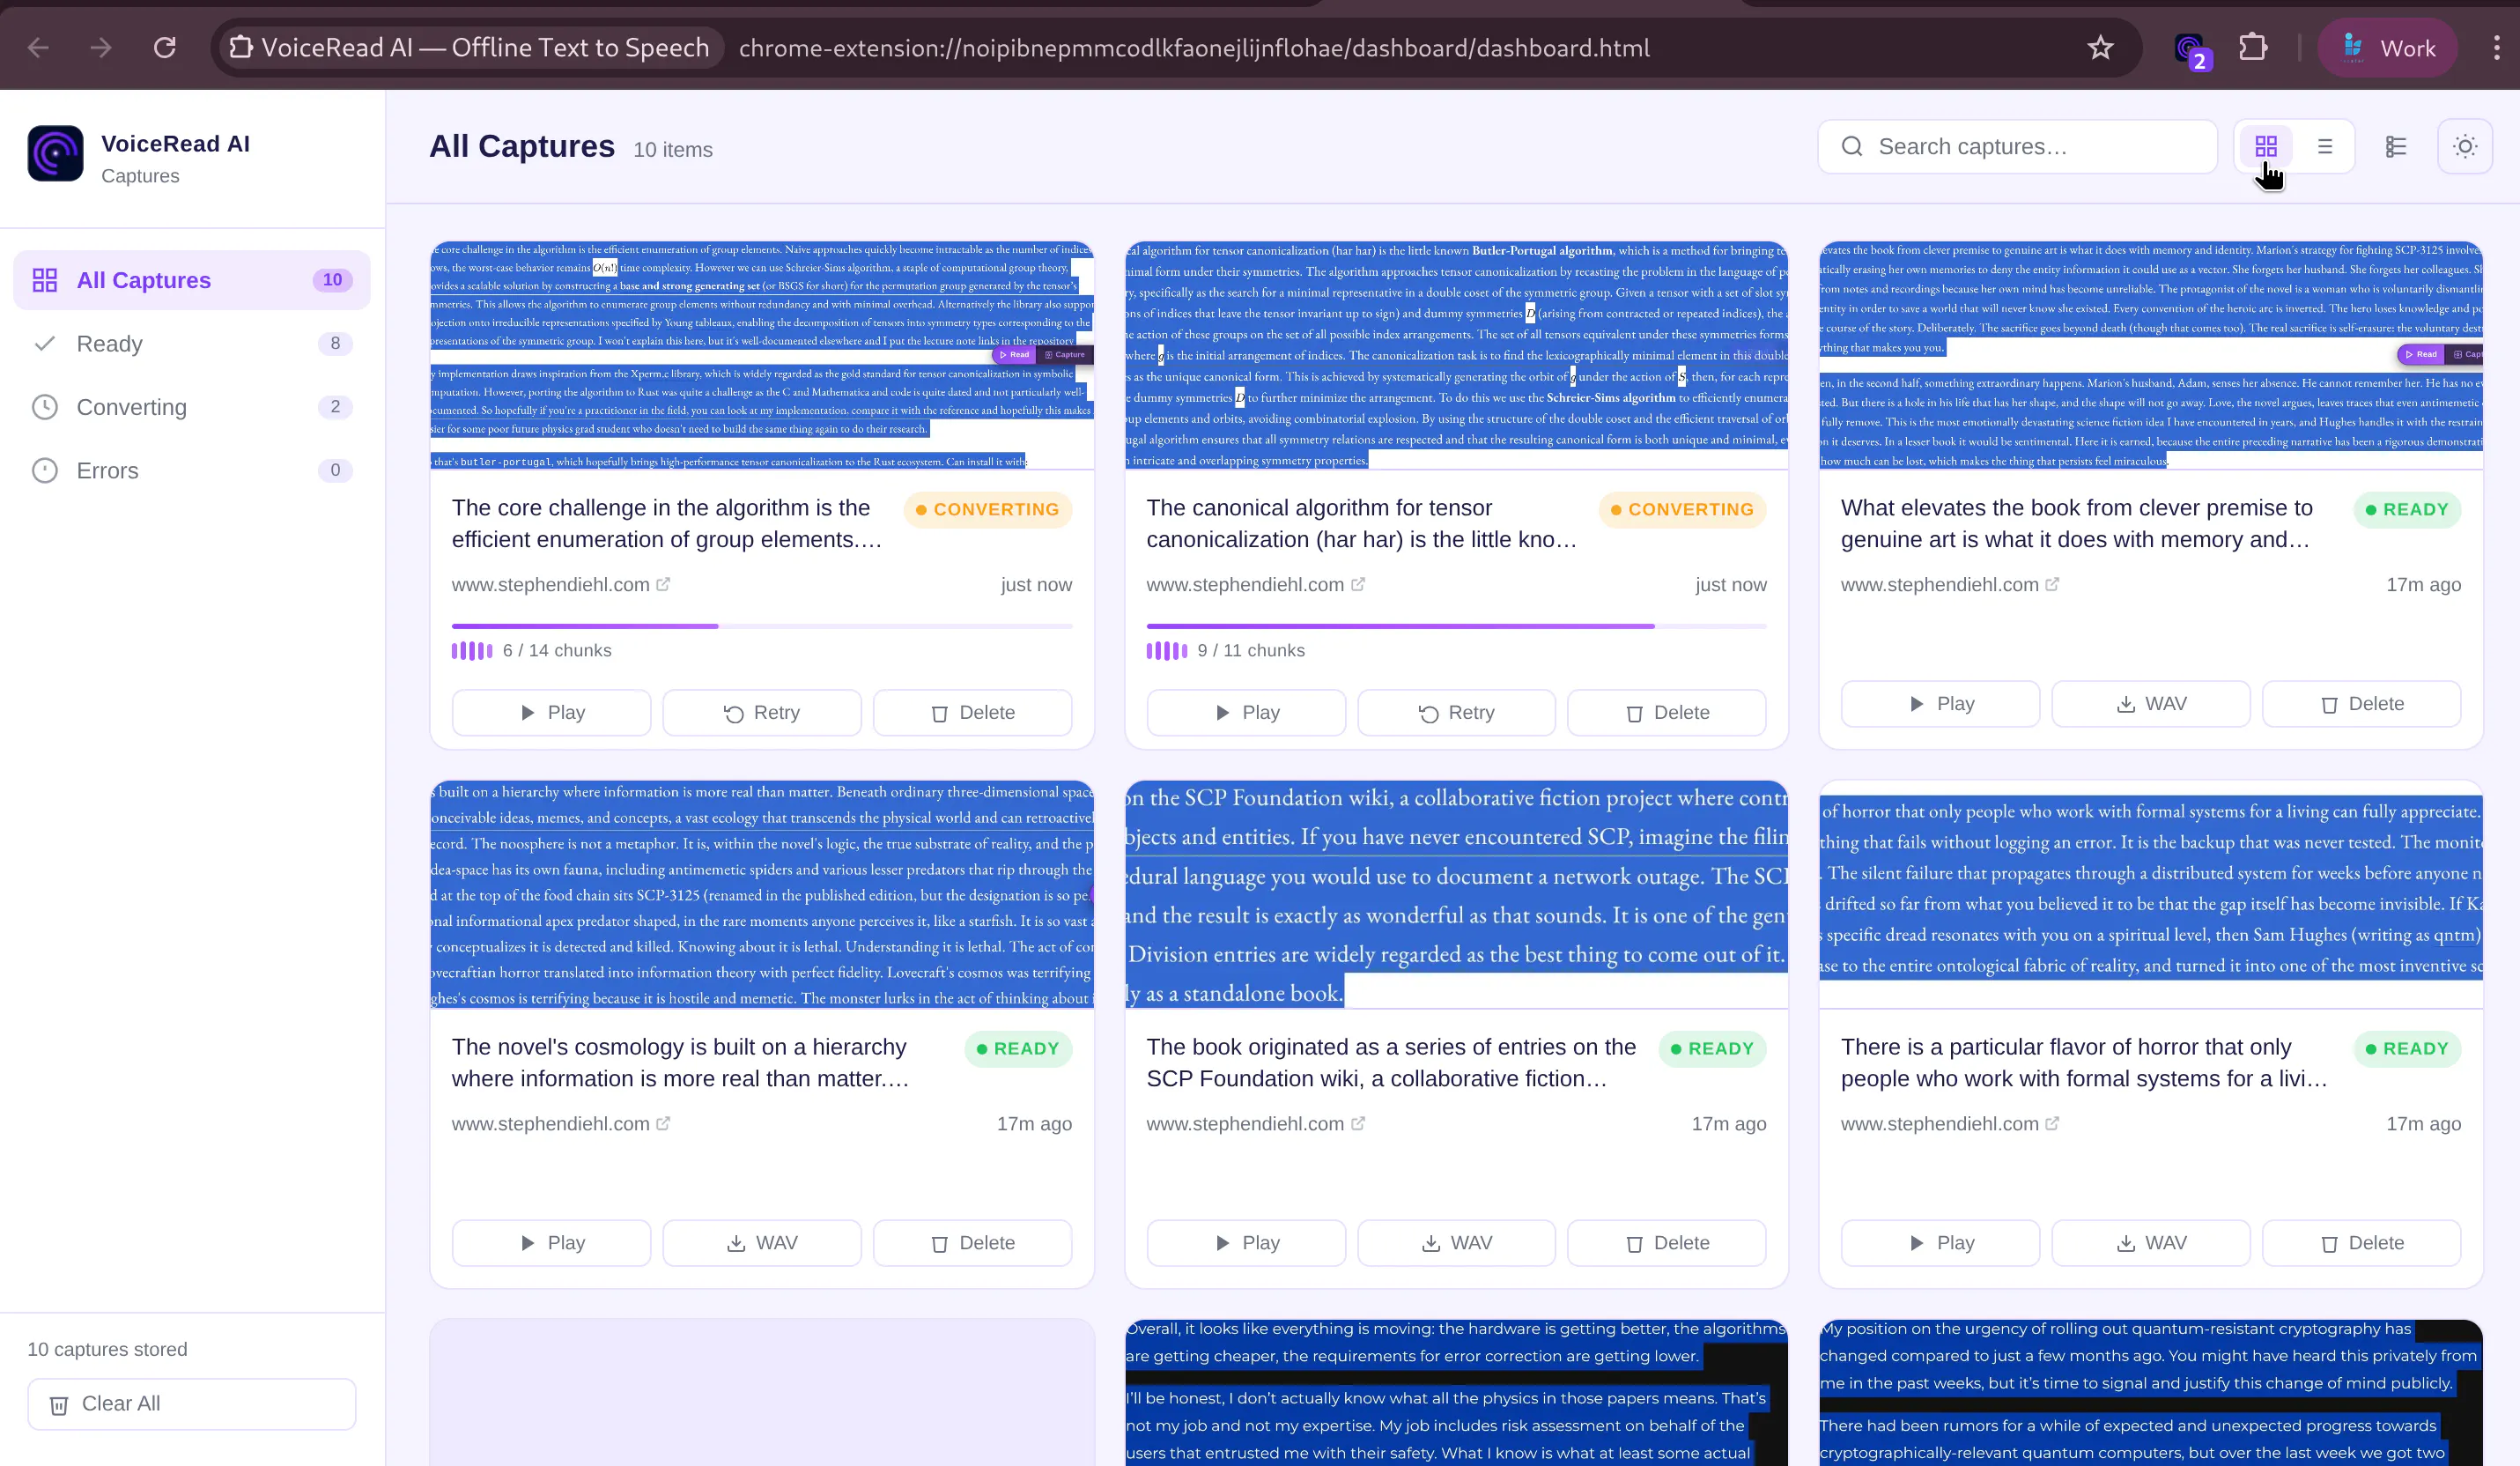The width and height of the screenshot is (2520, 1466).
Task: Open the 'canonical algorithm for tensor' thumbnail
Action: (x=1457, y=355)
